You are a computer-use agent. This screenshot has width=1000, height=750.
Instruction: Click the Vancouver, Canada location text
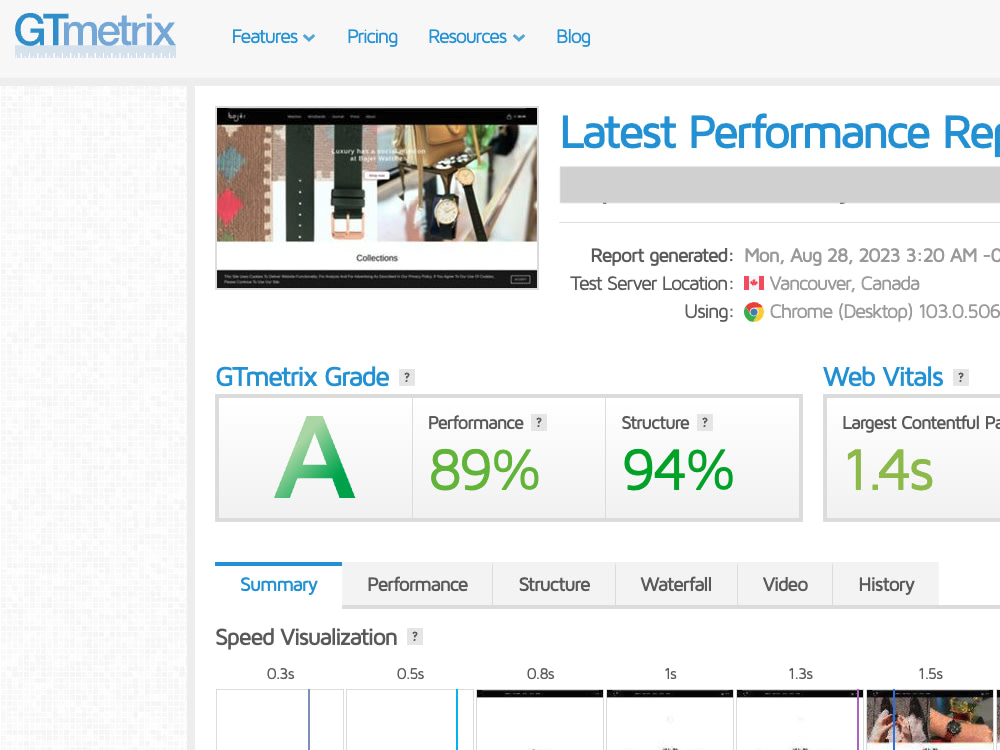coord(844,284)
